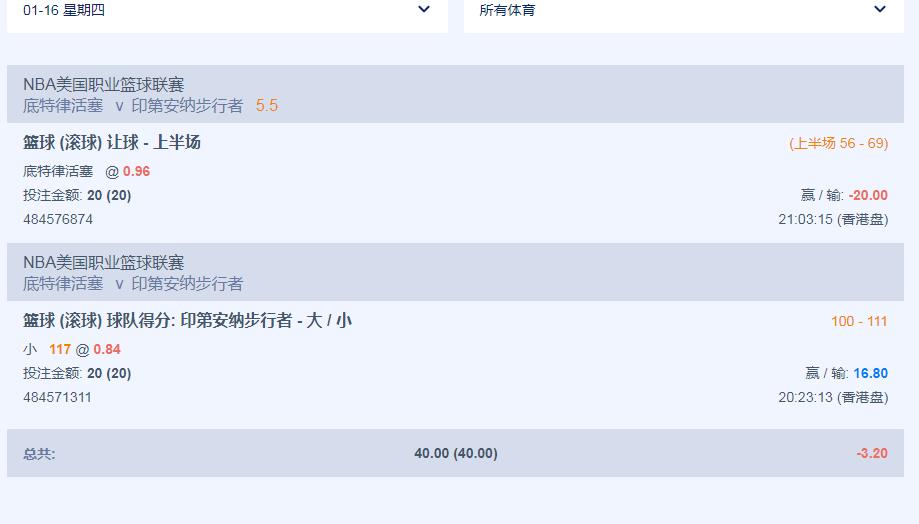The width and height of the screenshot is (919, 524).
Task: Click the chevron arrow beside 01-16 星期四
Action: (x=424, y=10)
